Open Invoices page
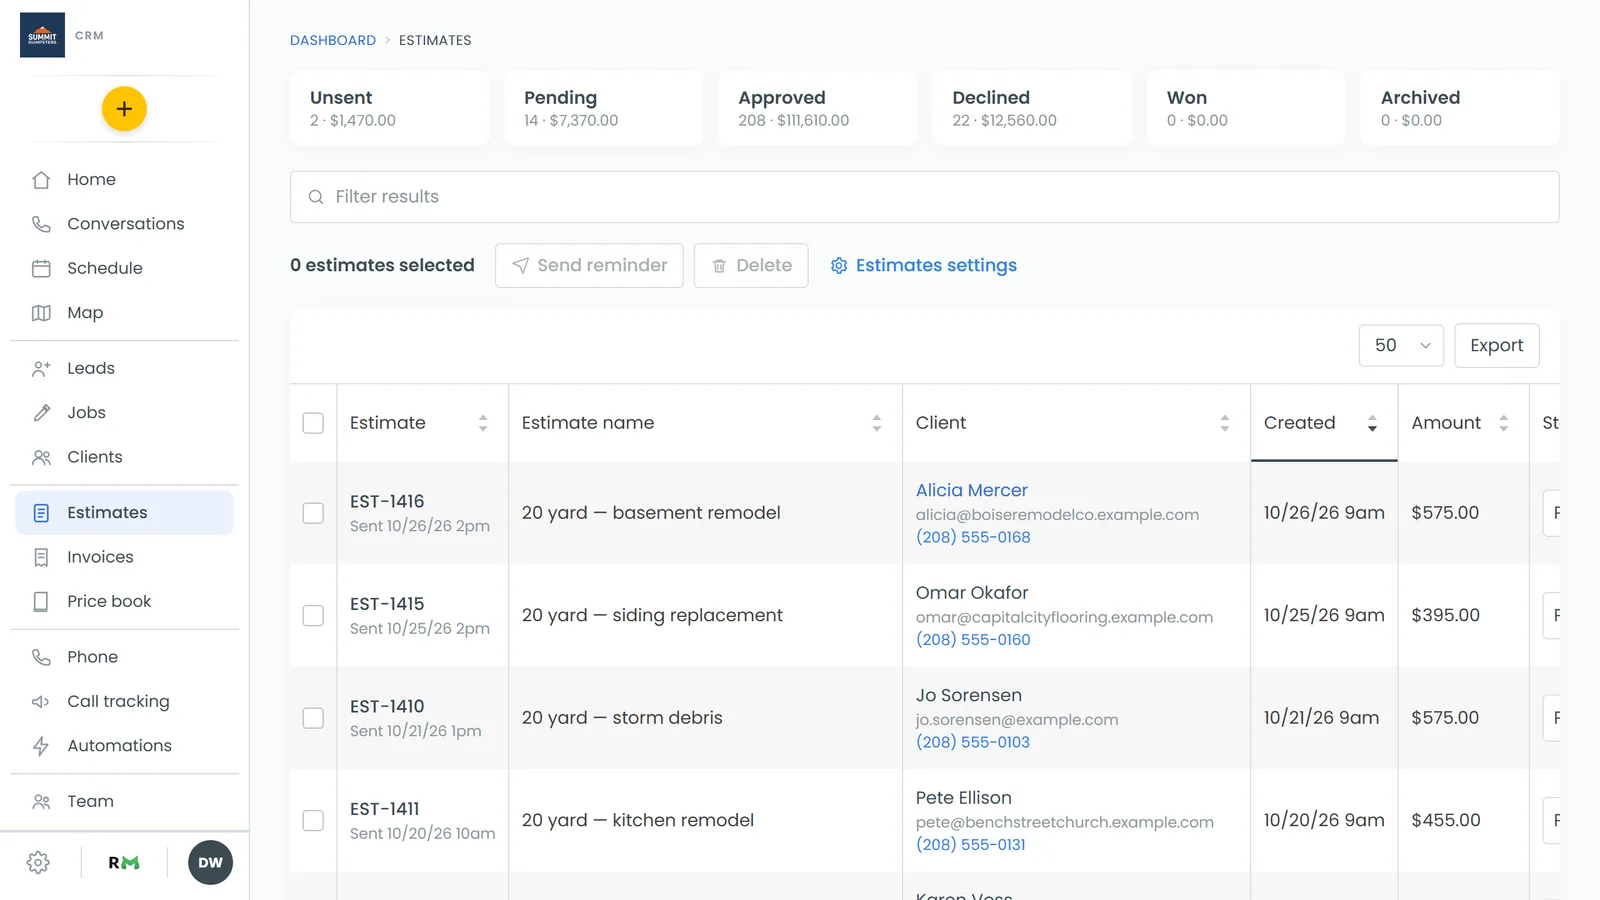Screen dimensions: 1600x900 pyautogui.click(x=124, y=557)
